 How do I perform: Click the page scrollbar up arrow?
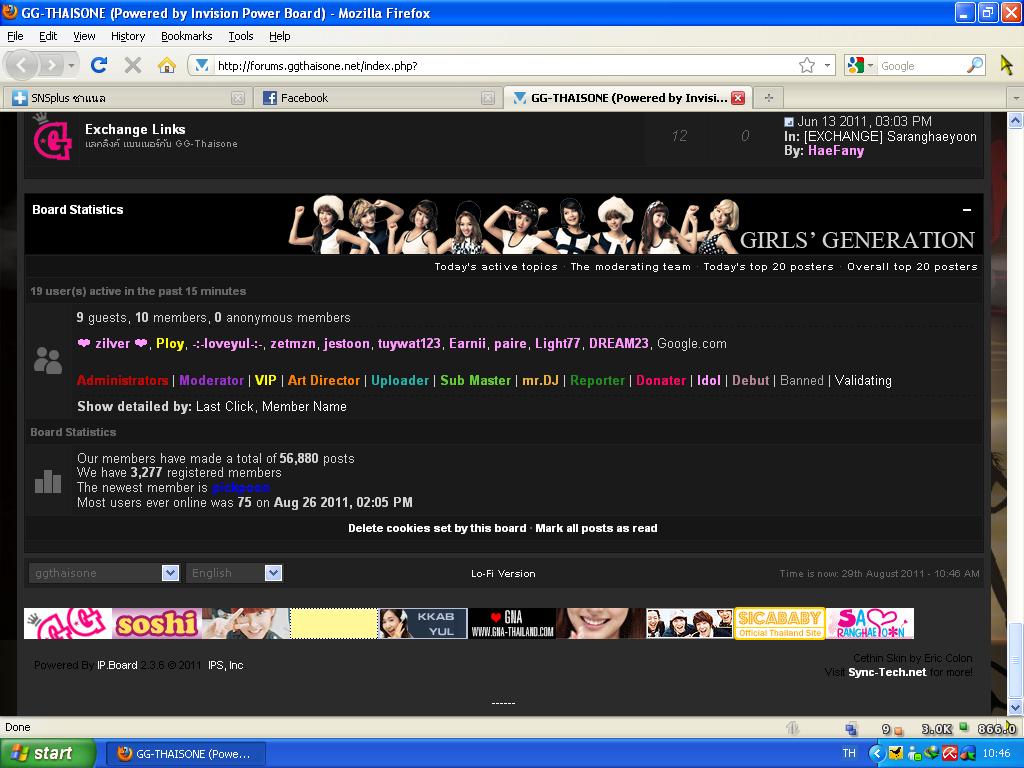pyautogui.click(x=1015, y=120)
